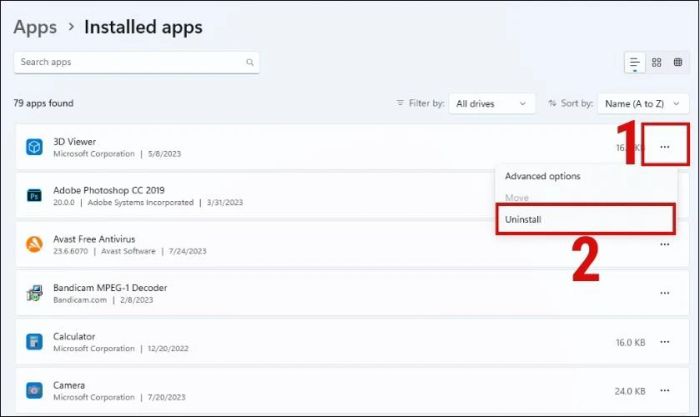Select the 3D Viewer app name

(x=75, y=142)
